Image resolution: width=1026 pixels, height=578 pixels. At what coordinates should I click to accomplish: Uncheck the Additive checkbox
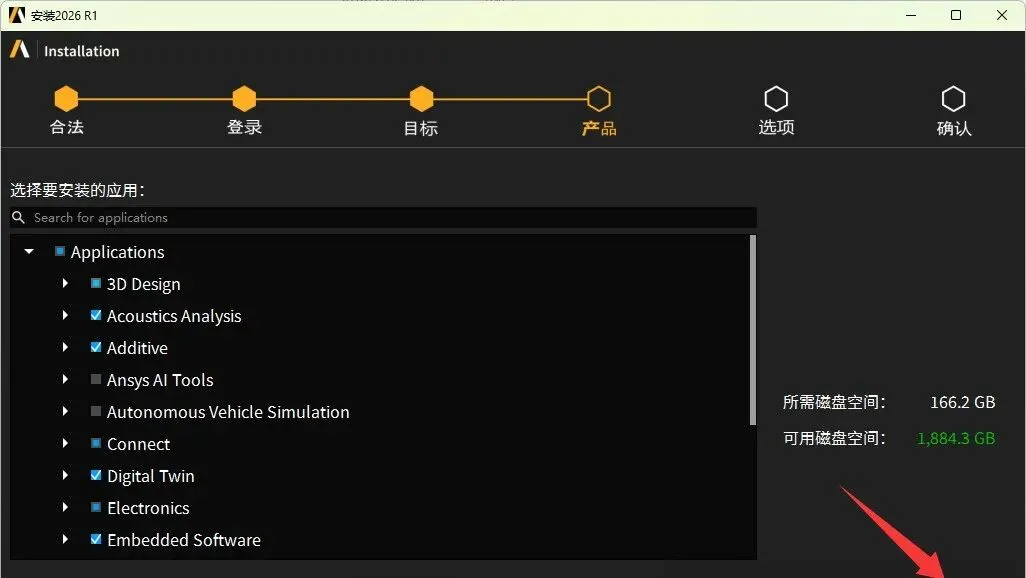click(96, 348)
